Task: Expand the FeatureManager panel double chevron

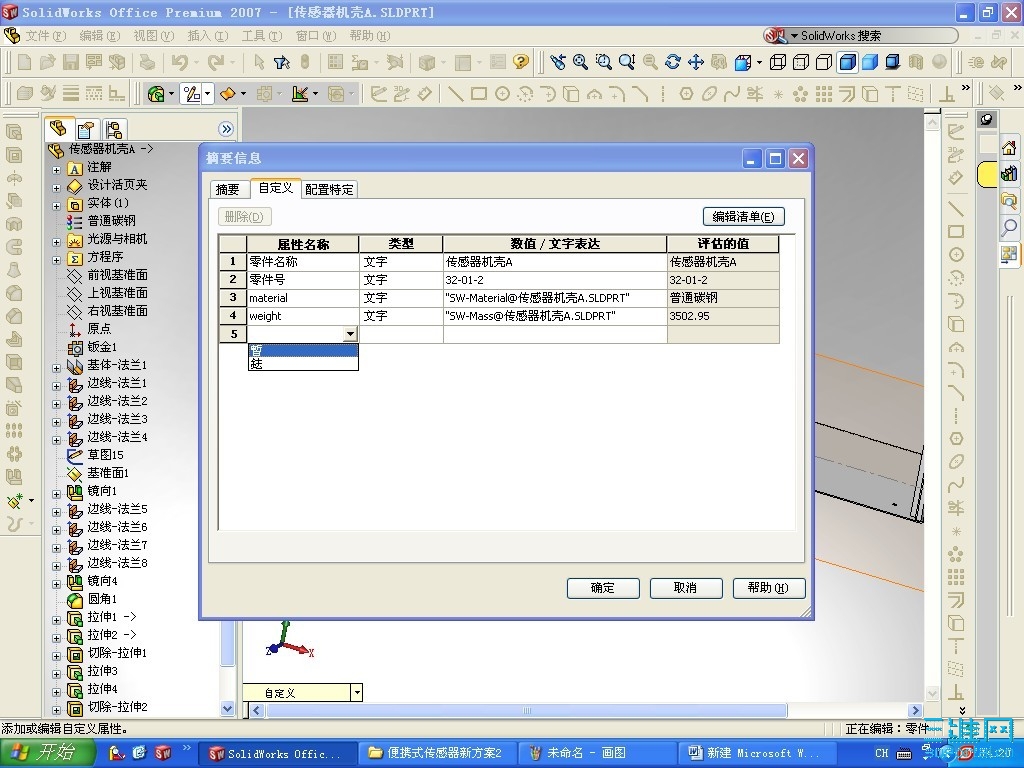Action: pyautogui.click(x=226, y=129)
